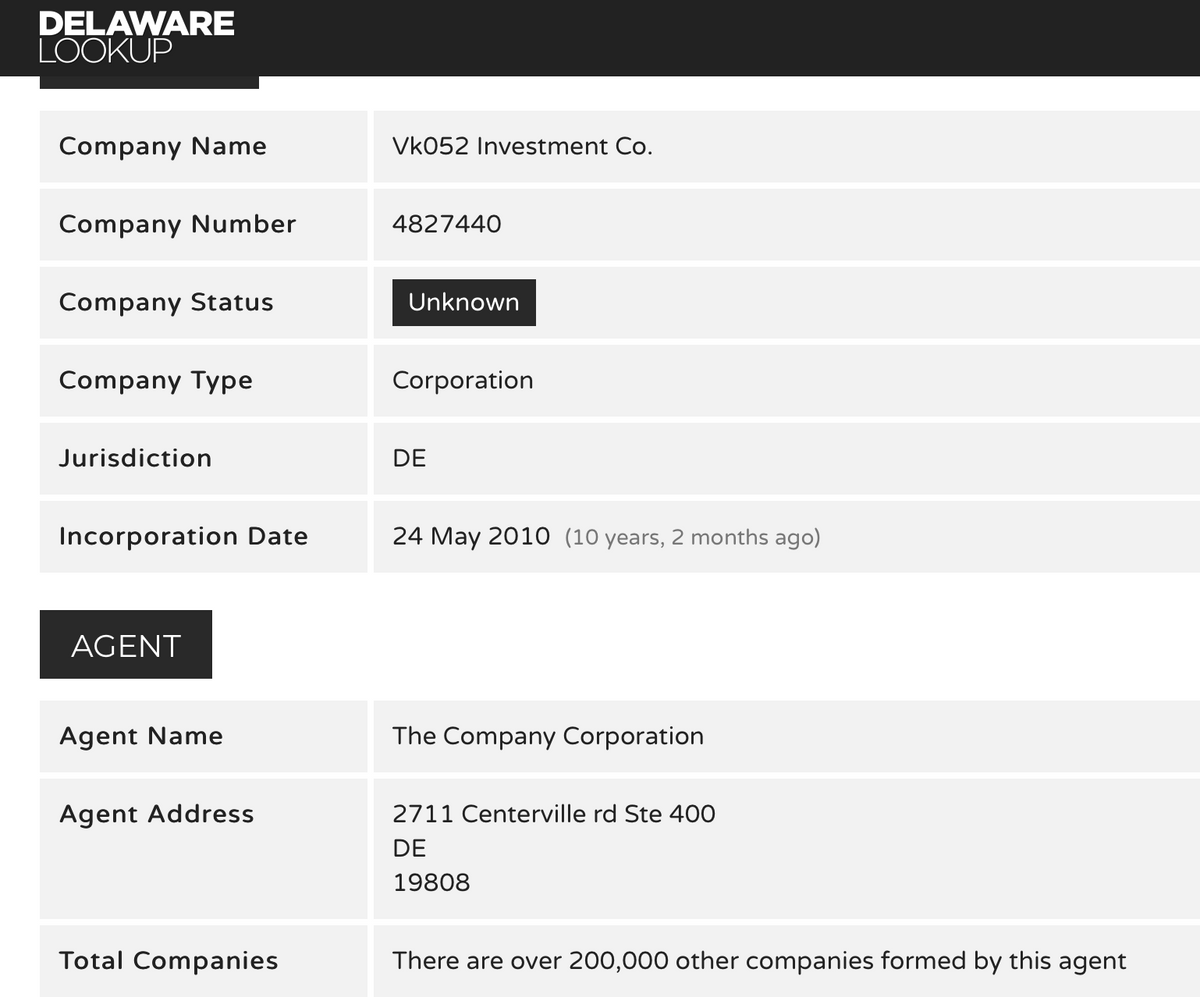Viewport: 1200px width, 997px height.
Task: Click the company number 4827440
Action: [447, 224]
